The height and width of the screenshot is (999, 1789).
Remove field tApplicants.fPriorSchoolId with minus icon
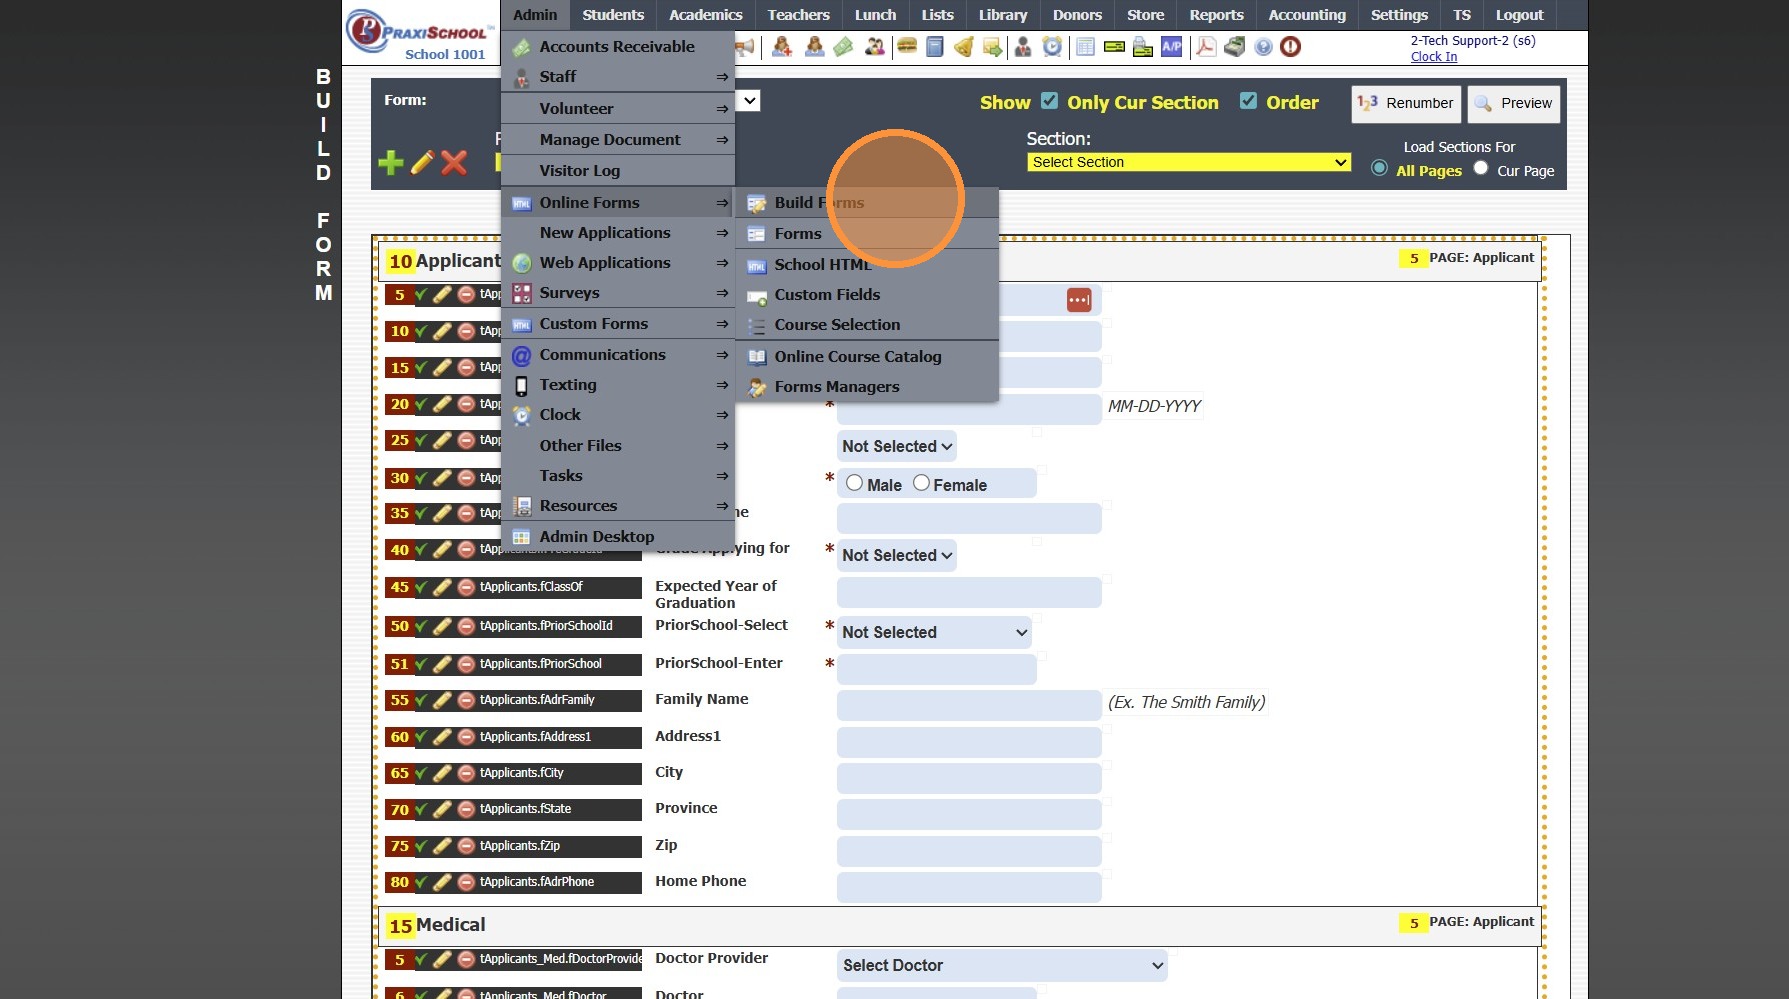click(x=466, y=626)
